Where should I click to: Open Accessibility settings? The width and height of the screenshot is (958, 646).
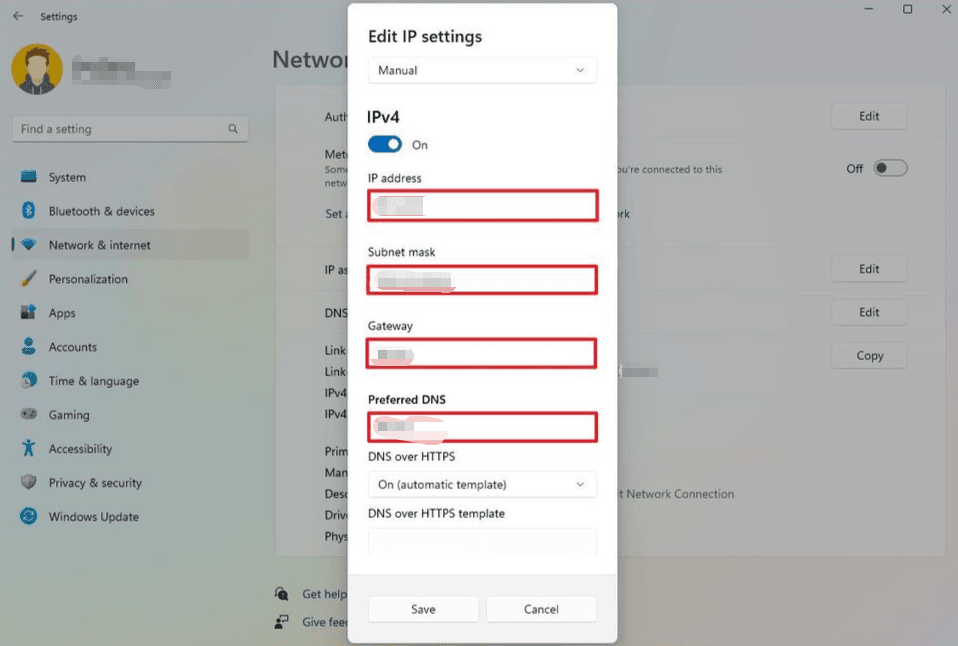pyautogui.click(x=130, y=449)
